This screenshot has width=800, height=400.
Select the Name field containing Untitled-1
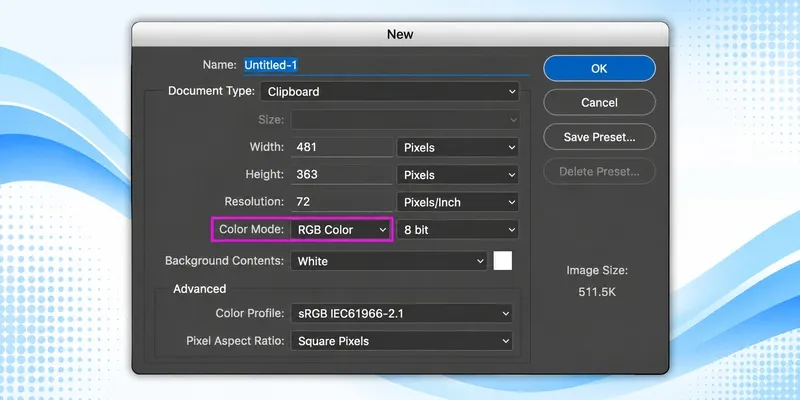(x=386, y=65)
